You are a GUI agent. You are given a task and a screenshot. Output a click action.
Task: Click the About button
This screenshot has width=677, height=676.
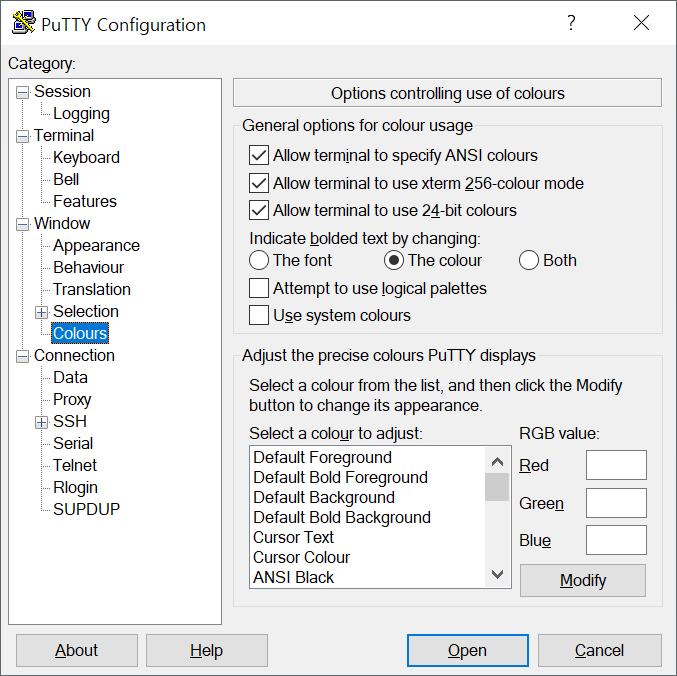(77, 650)
